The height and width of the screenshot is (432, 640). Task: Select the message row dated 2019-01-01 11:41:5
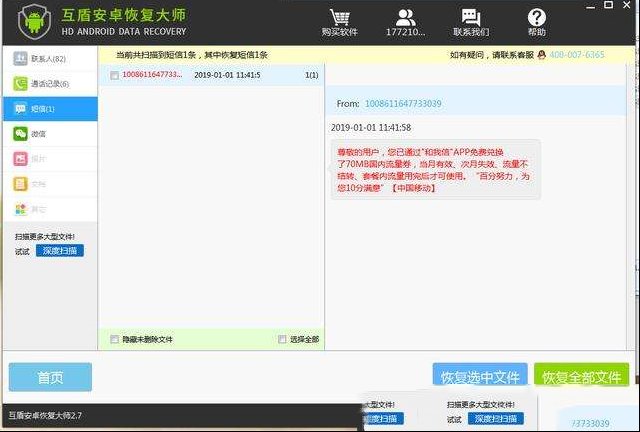tap(211, 75)
